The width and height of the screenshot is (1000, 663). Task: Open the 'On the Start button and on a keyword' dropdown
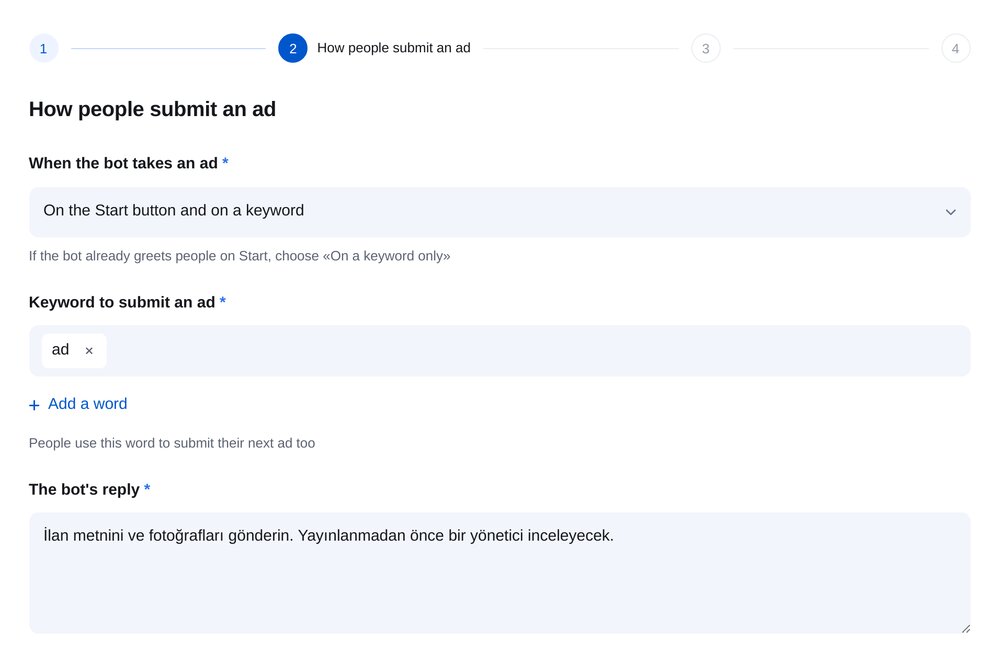click(x=499, y=212)
